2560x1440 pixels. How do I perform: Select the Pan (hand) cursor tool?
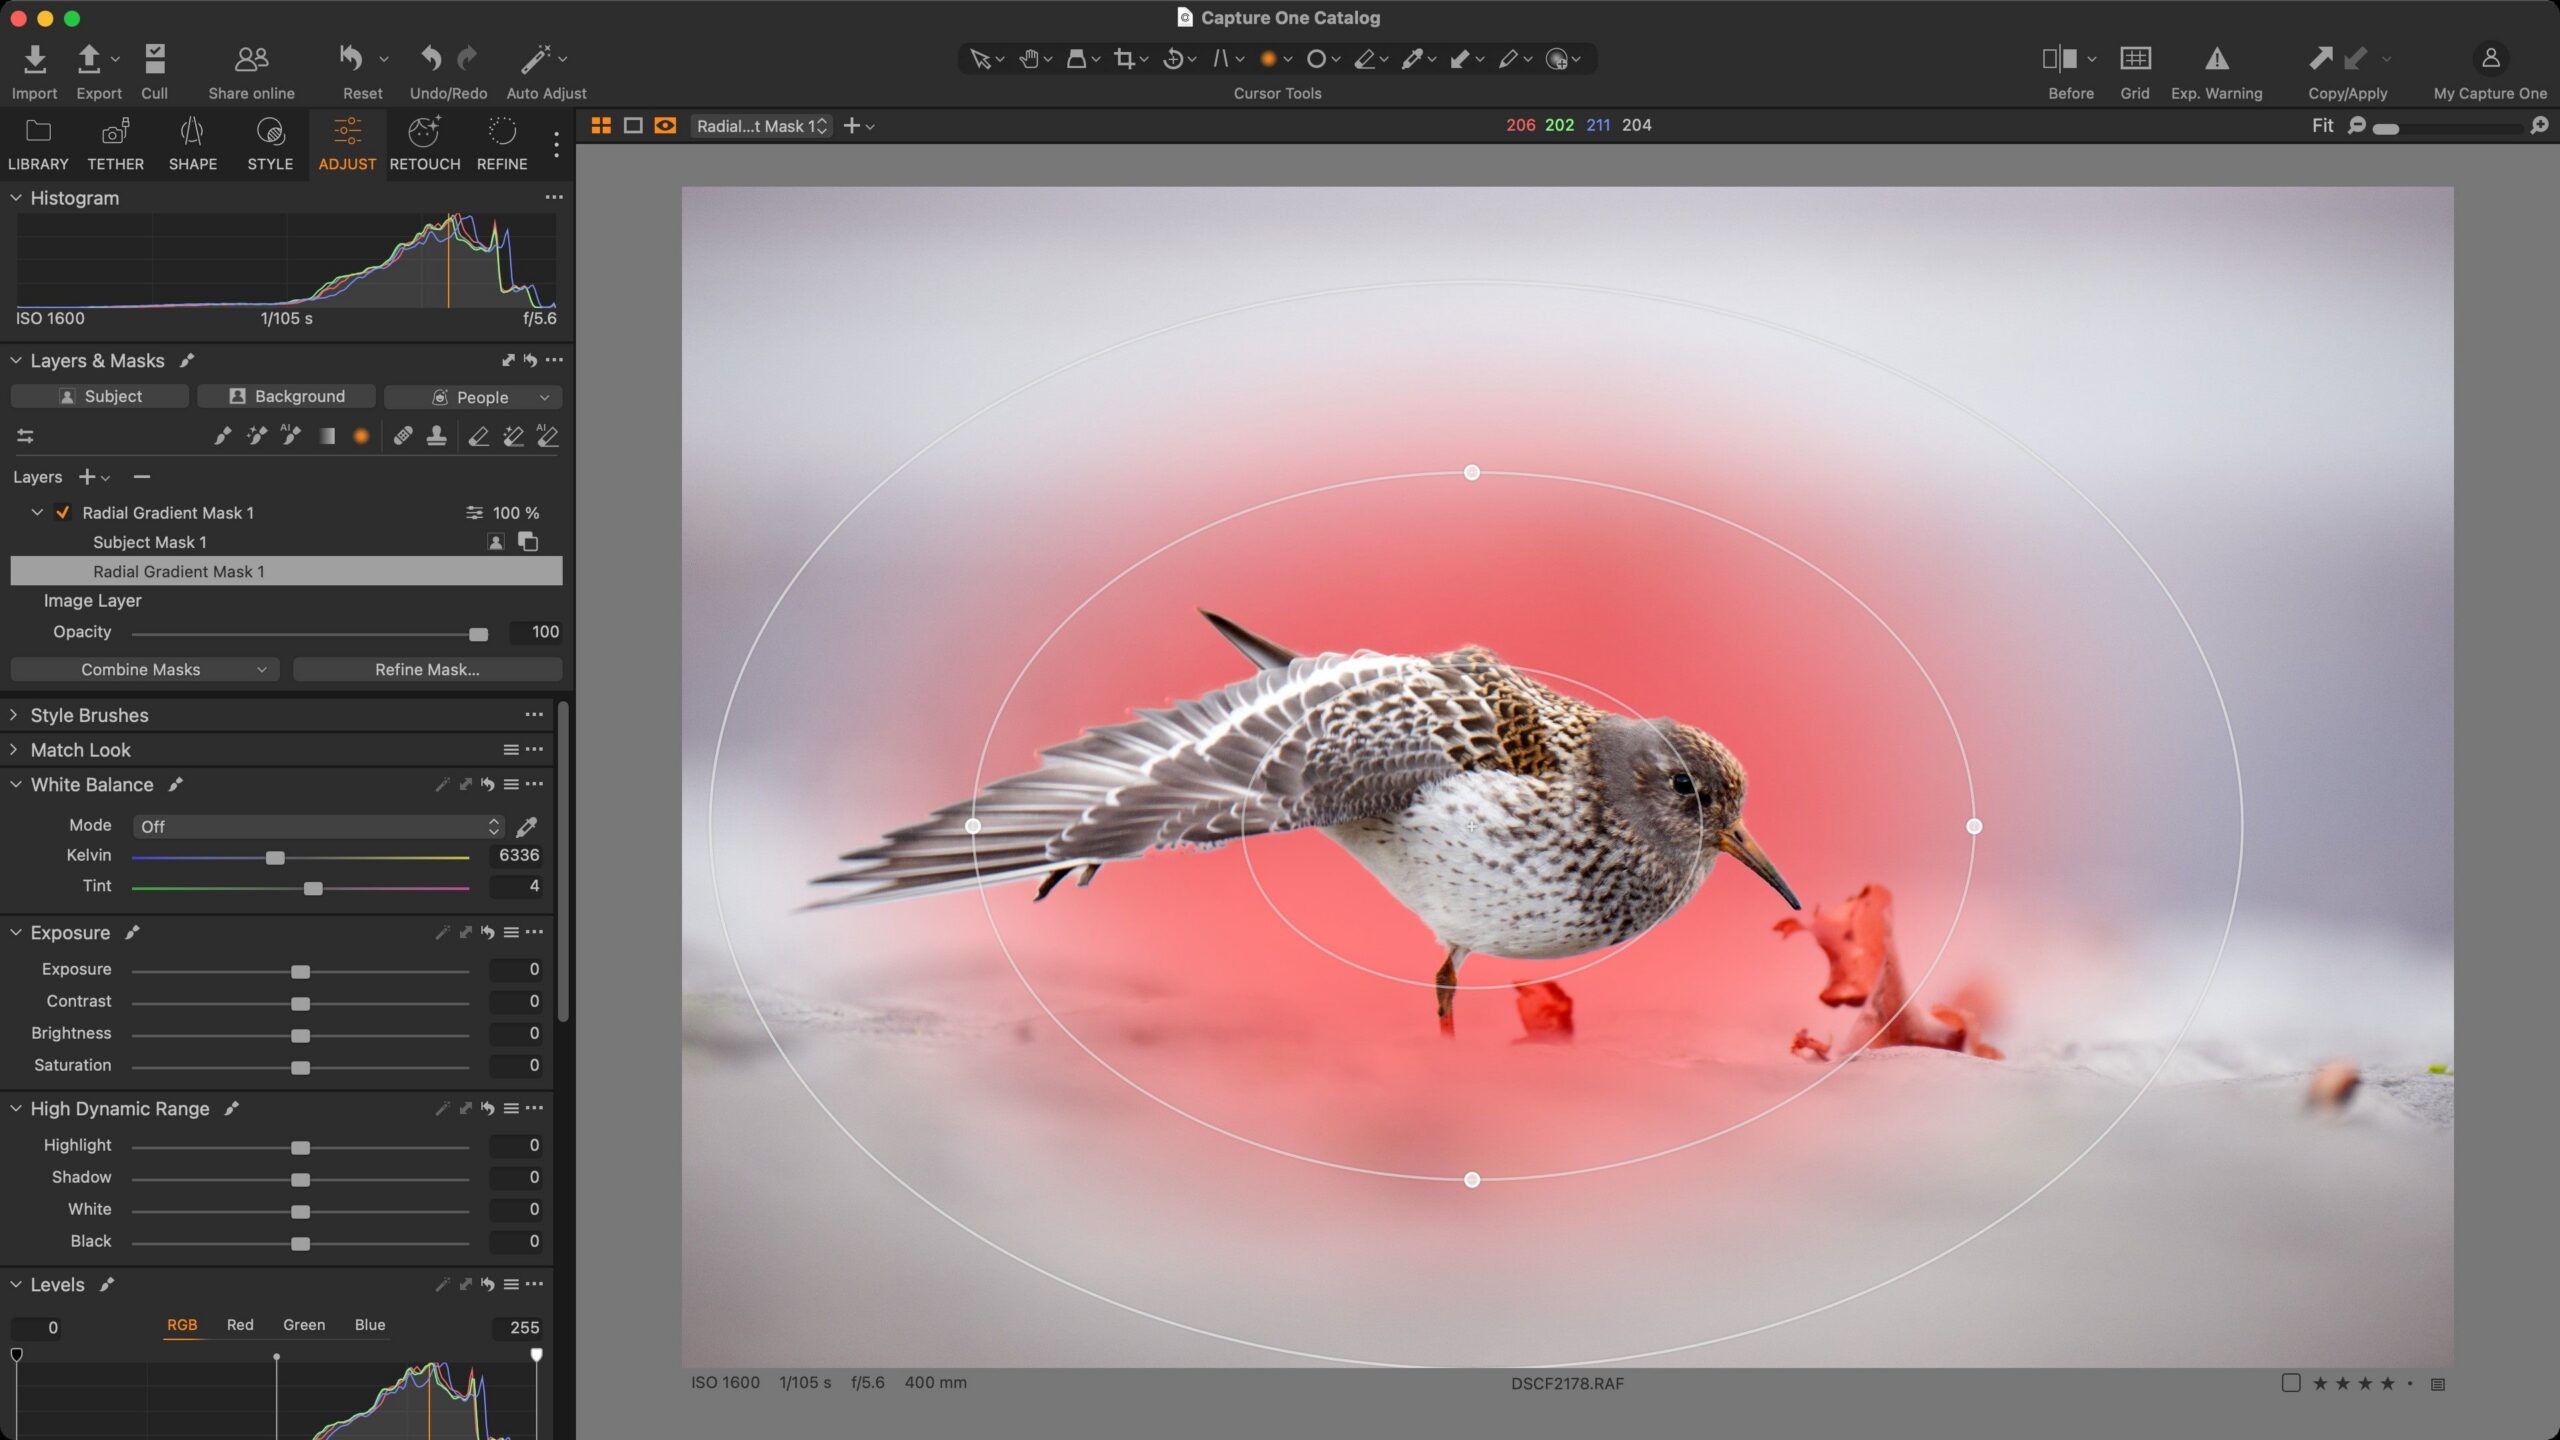click(x=1030, y=58)
